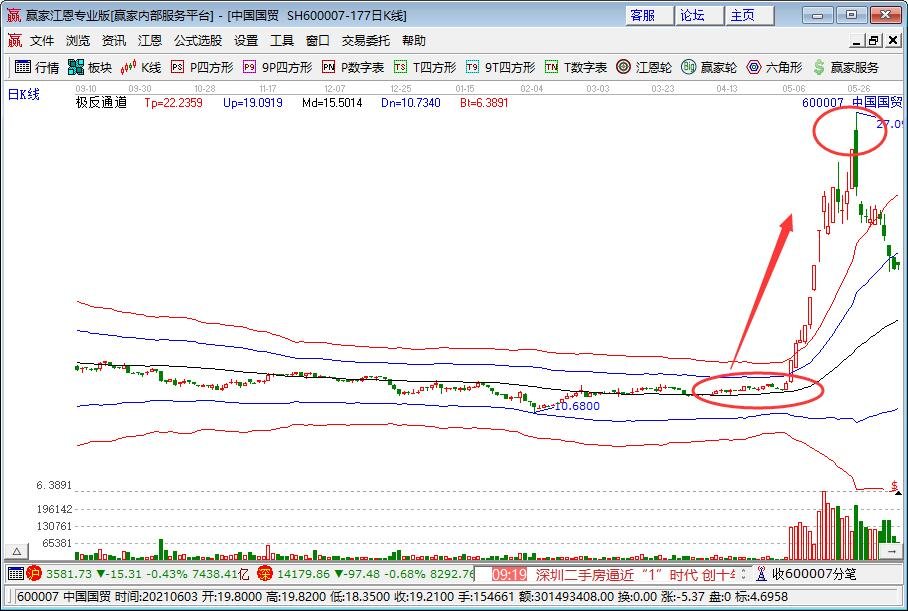Click the right arrow button beside volume pane
Viewport: 908px width, 611px height.
(x=891, y=552)
